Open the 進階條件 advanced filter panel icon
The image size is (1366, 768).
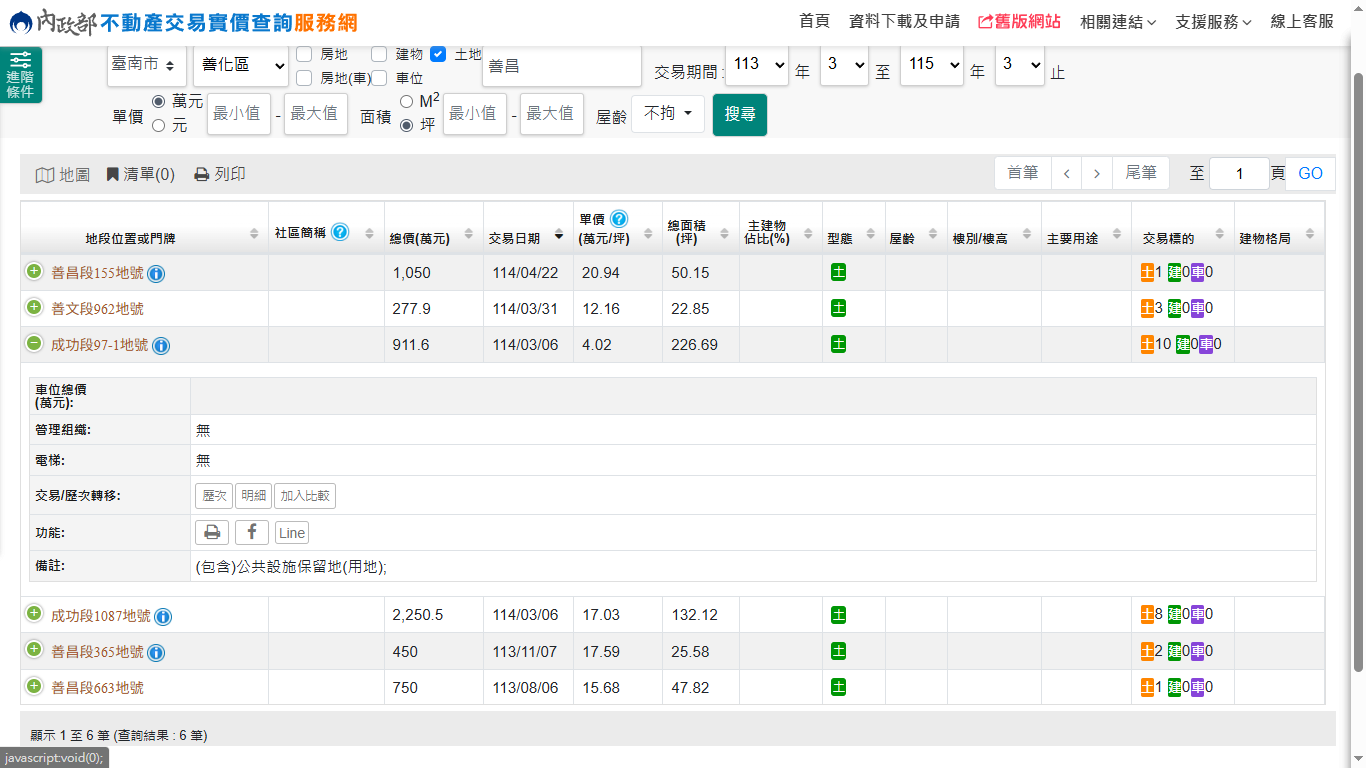[20, 75]
